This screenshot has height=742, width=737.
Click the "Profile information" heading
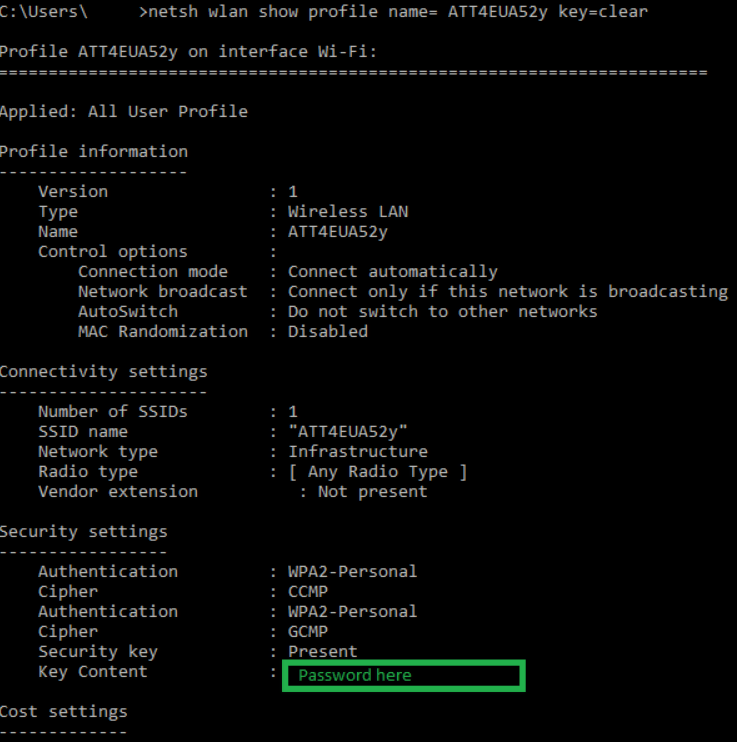[x=93, y=151]
